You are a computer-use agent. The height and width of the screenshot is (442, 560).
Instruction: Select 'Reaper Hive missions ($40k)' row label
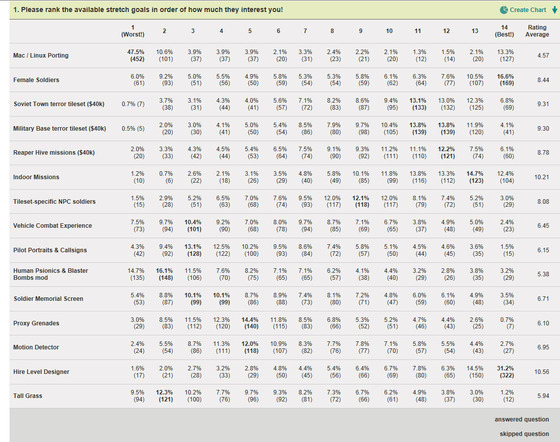pos(54,152)
